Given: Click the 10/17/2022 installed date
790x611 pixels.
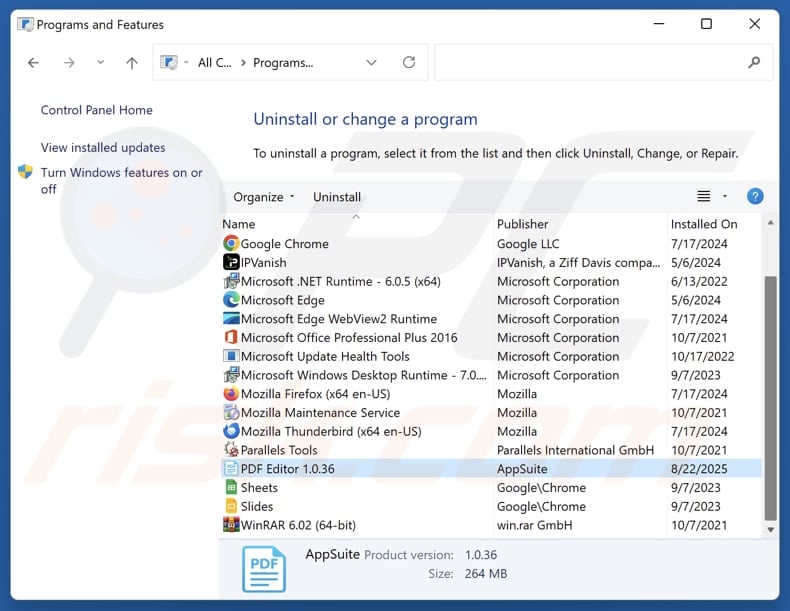Looking at the screenshot, I should pyautogui.click(x=702, y=356).
